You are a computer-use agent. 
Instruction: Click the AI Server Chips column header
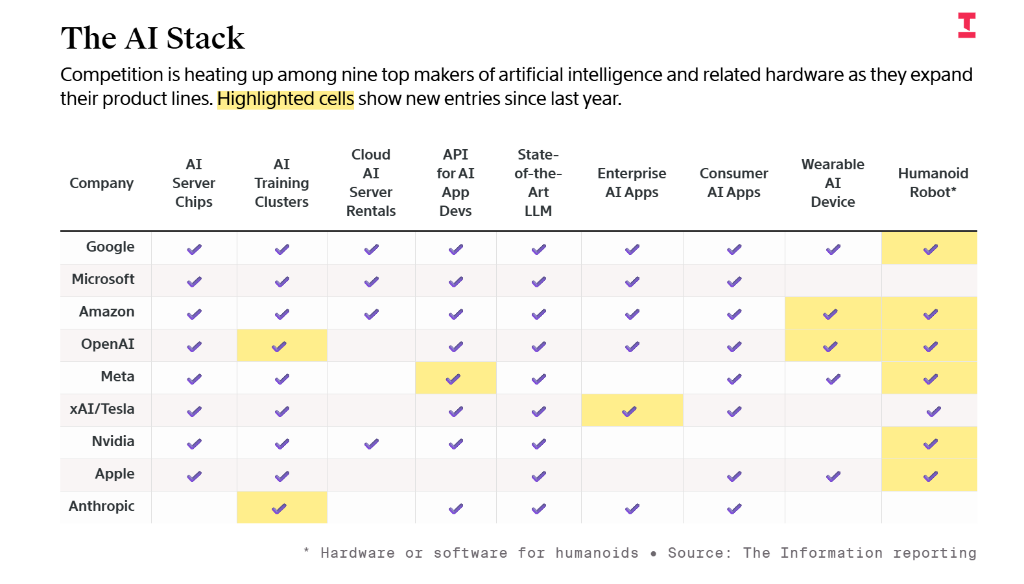(x=193, y=183)
